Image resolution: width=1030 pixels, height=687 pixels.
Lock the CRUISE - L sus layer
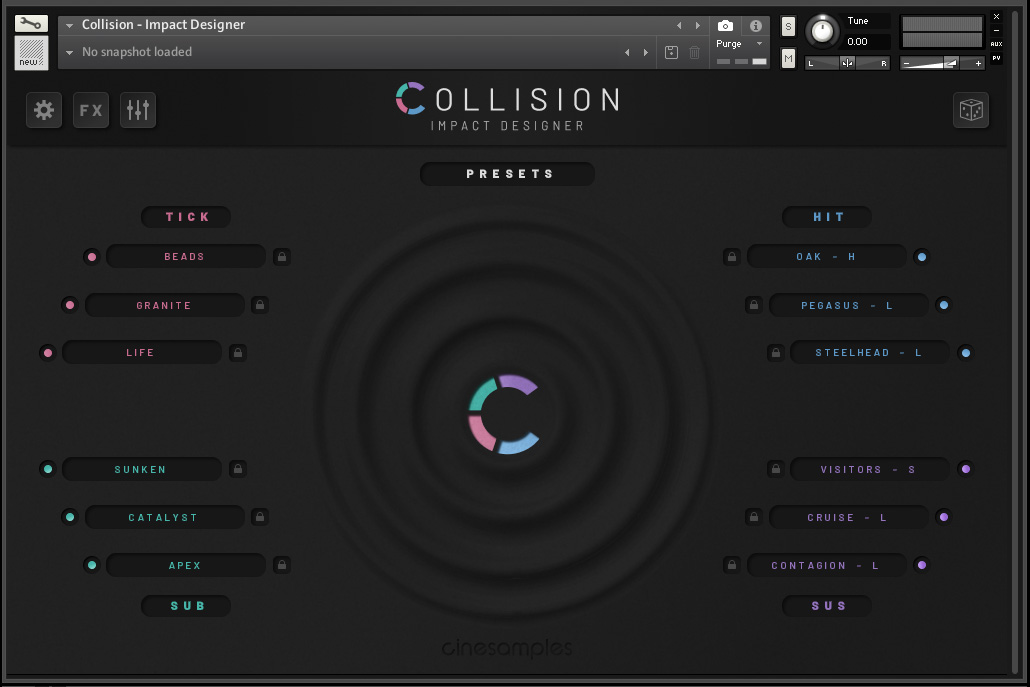(754, 517)
